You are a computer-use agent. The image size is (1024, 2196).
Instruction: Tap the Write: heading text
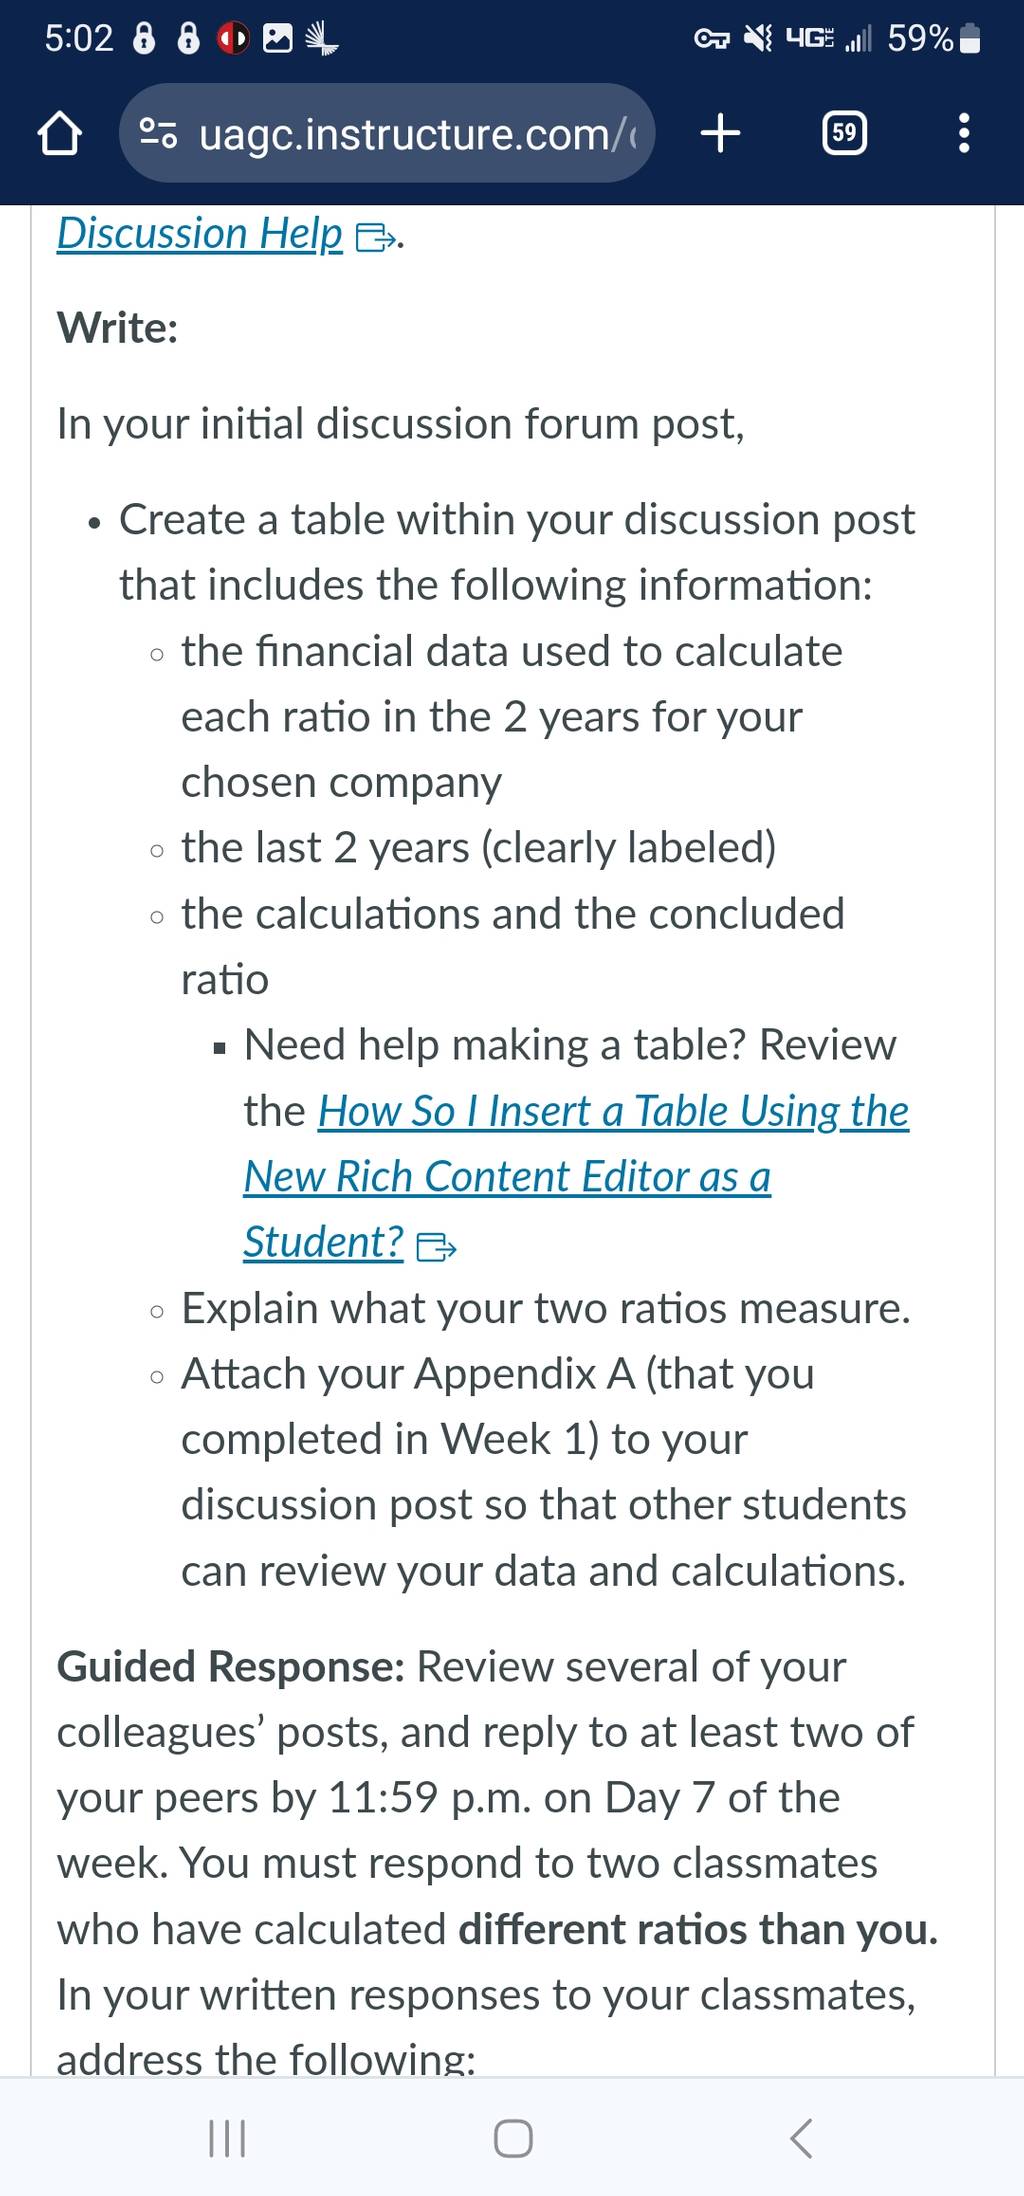point(118,328)
